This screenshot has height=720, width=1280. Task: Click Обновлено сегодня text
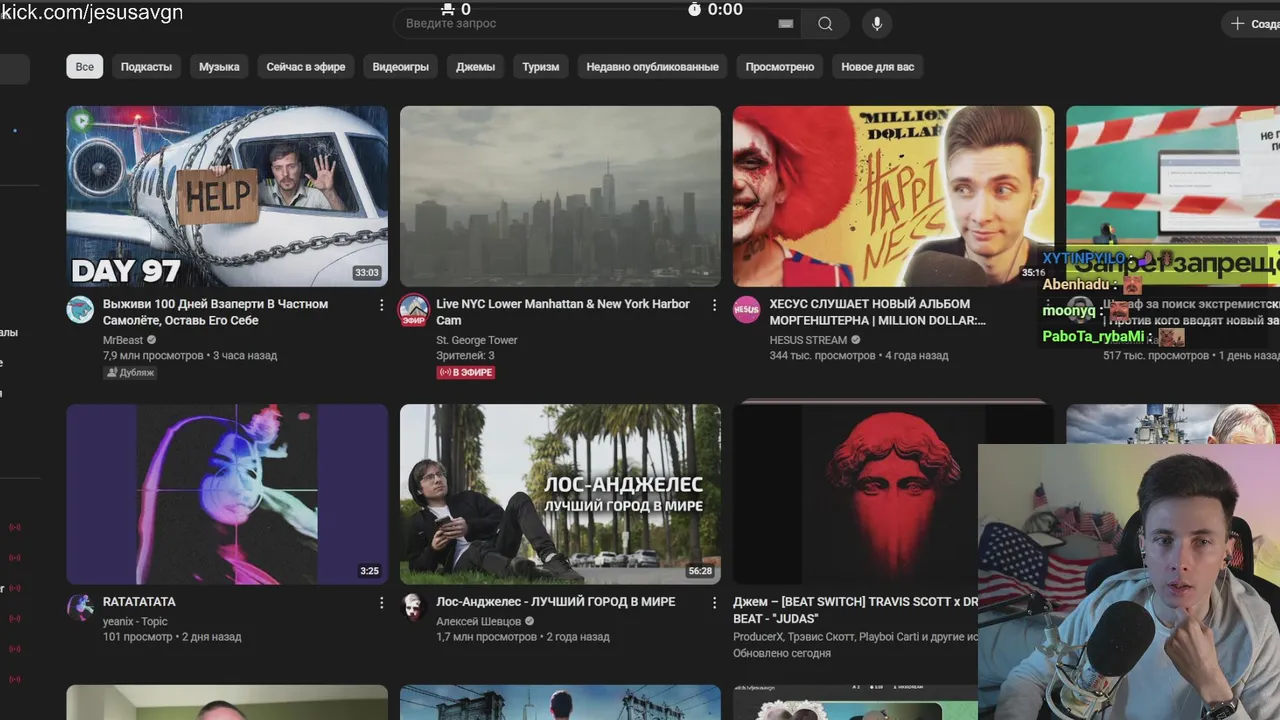point(782,653)
